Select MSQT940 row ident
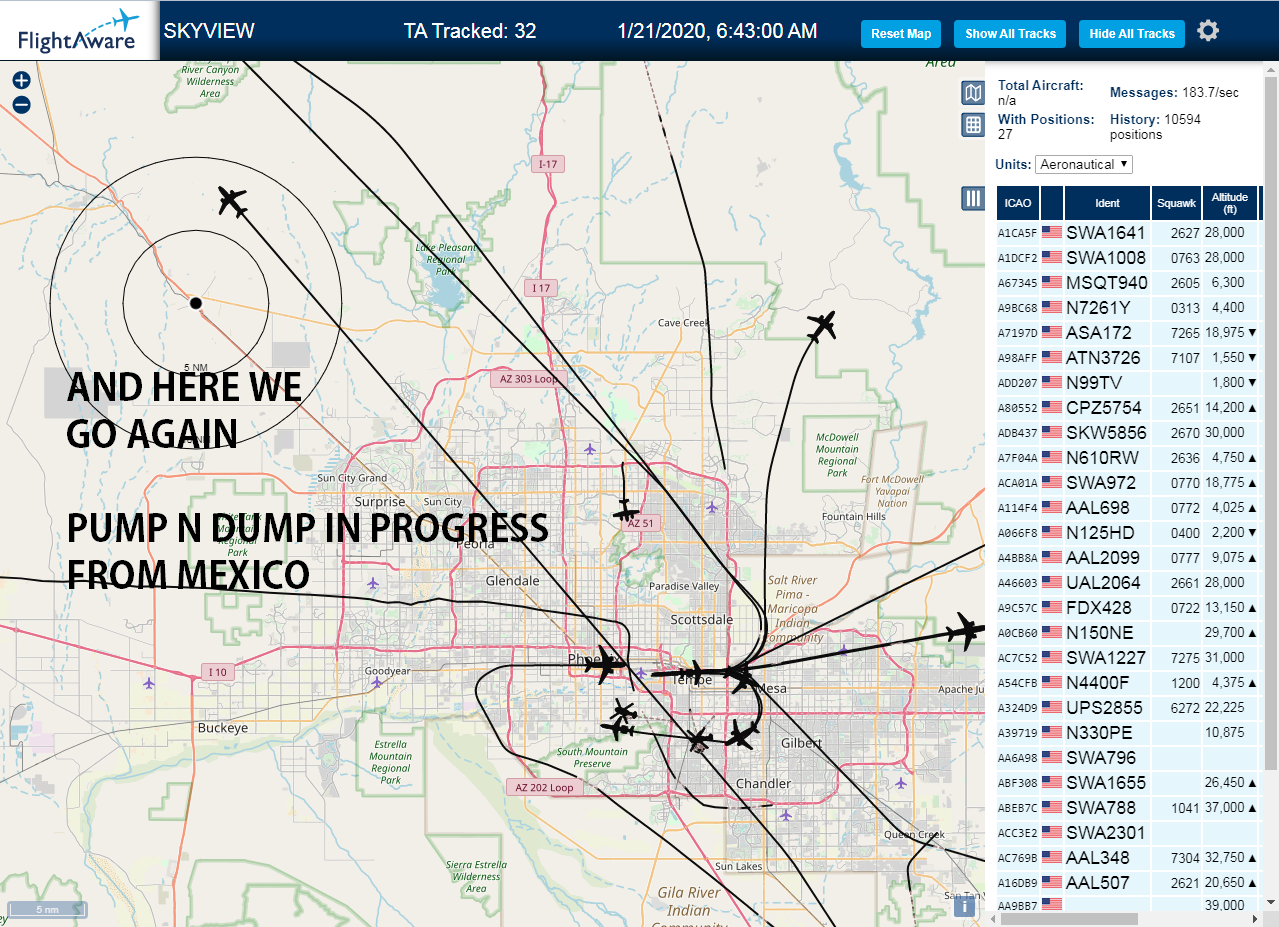Image resolution: width=1279 pixels, height=927 pixels. click(x=1107, y=282)
